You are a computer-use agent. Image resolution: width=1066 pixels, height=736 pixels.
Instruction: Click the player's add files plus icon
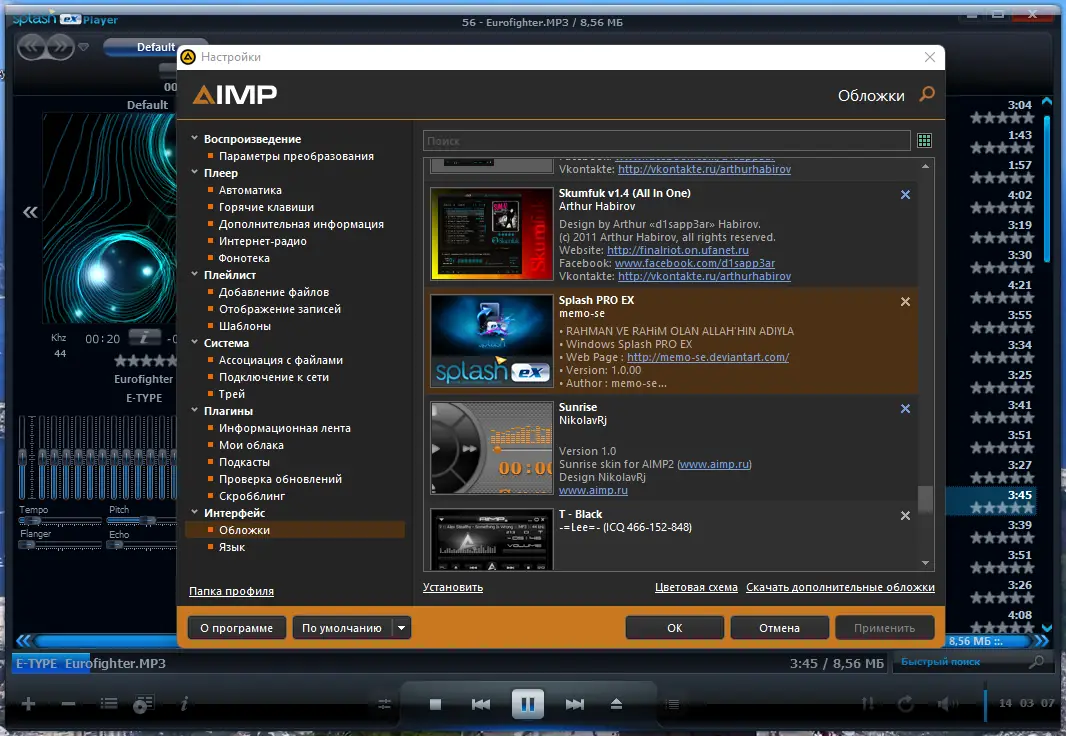28,704
